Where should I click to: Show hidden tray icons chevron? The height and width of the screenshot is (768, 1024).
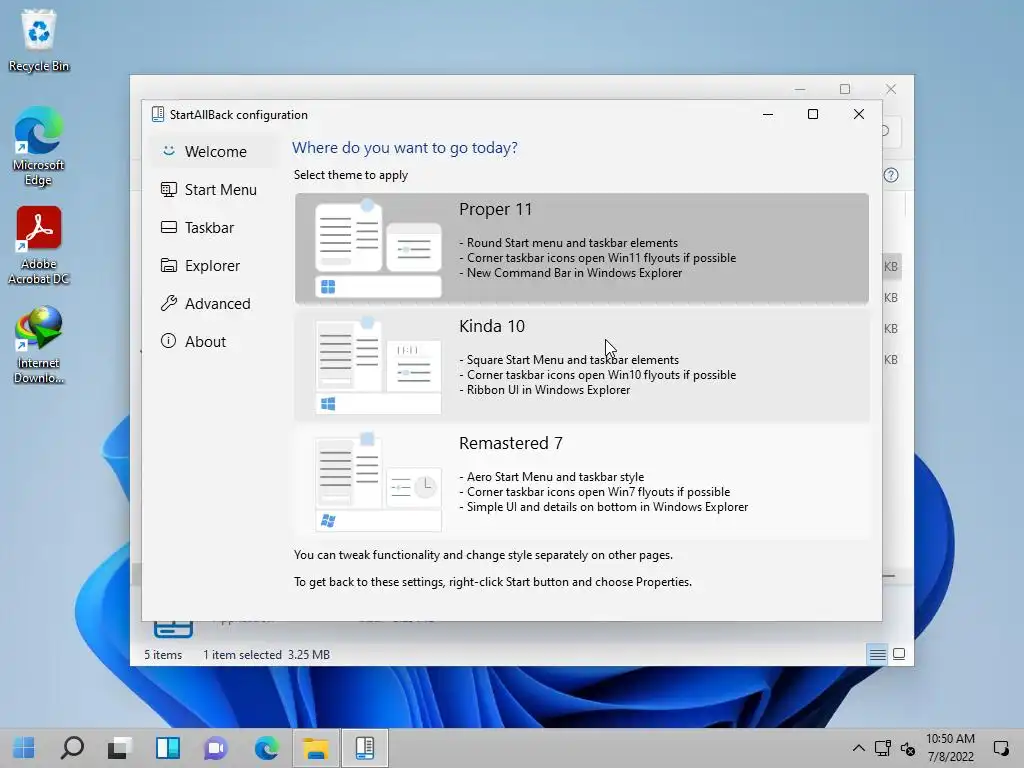[x=859, y=748]
